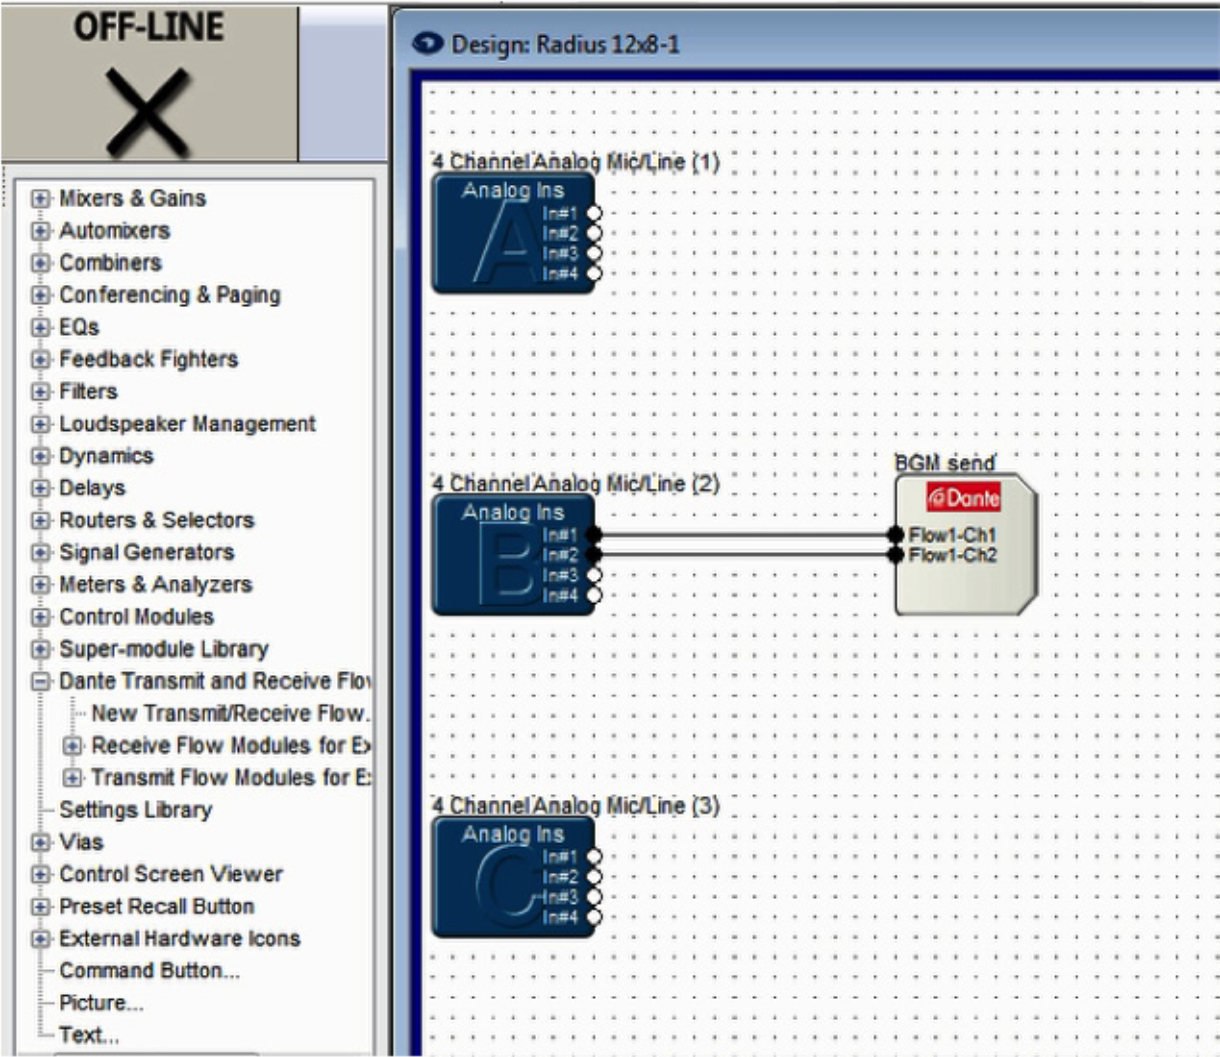Select New Transmit/Receive Flow item

230,714
